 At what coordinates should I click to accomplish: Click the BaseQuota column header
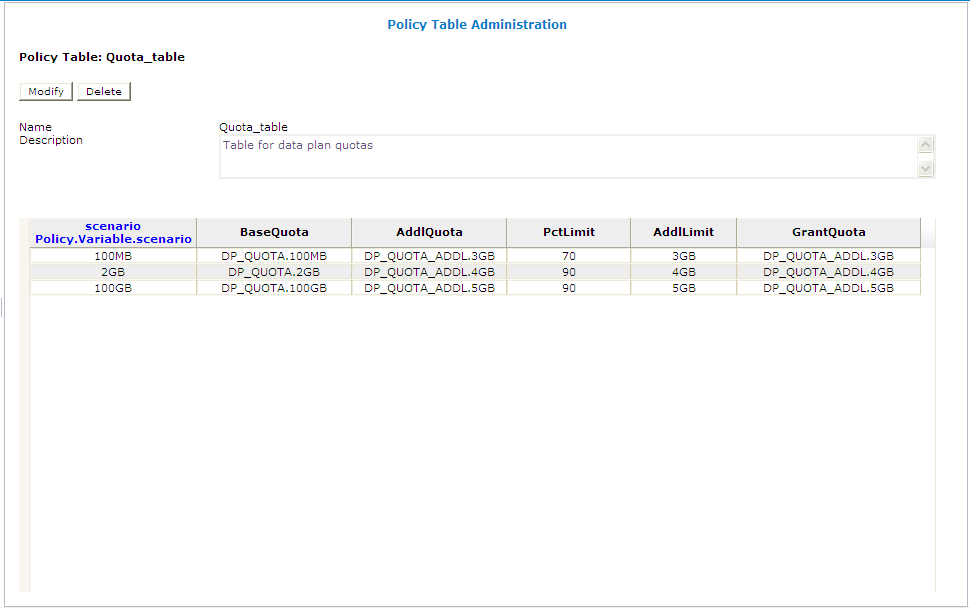tap(273, 232)
